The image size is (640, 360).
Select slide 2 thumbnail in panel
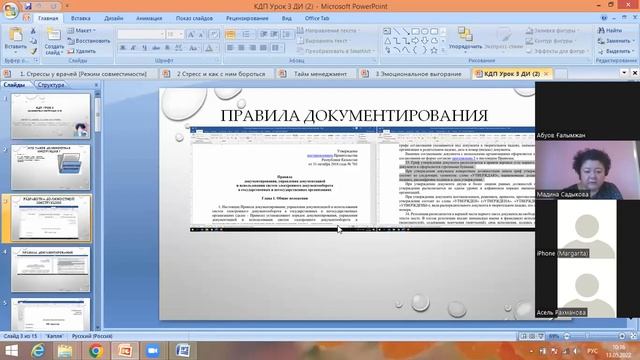pos(51,167)
